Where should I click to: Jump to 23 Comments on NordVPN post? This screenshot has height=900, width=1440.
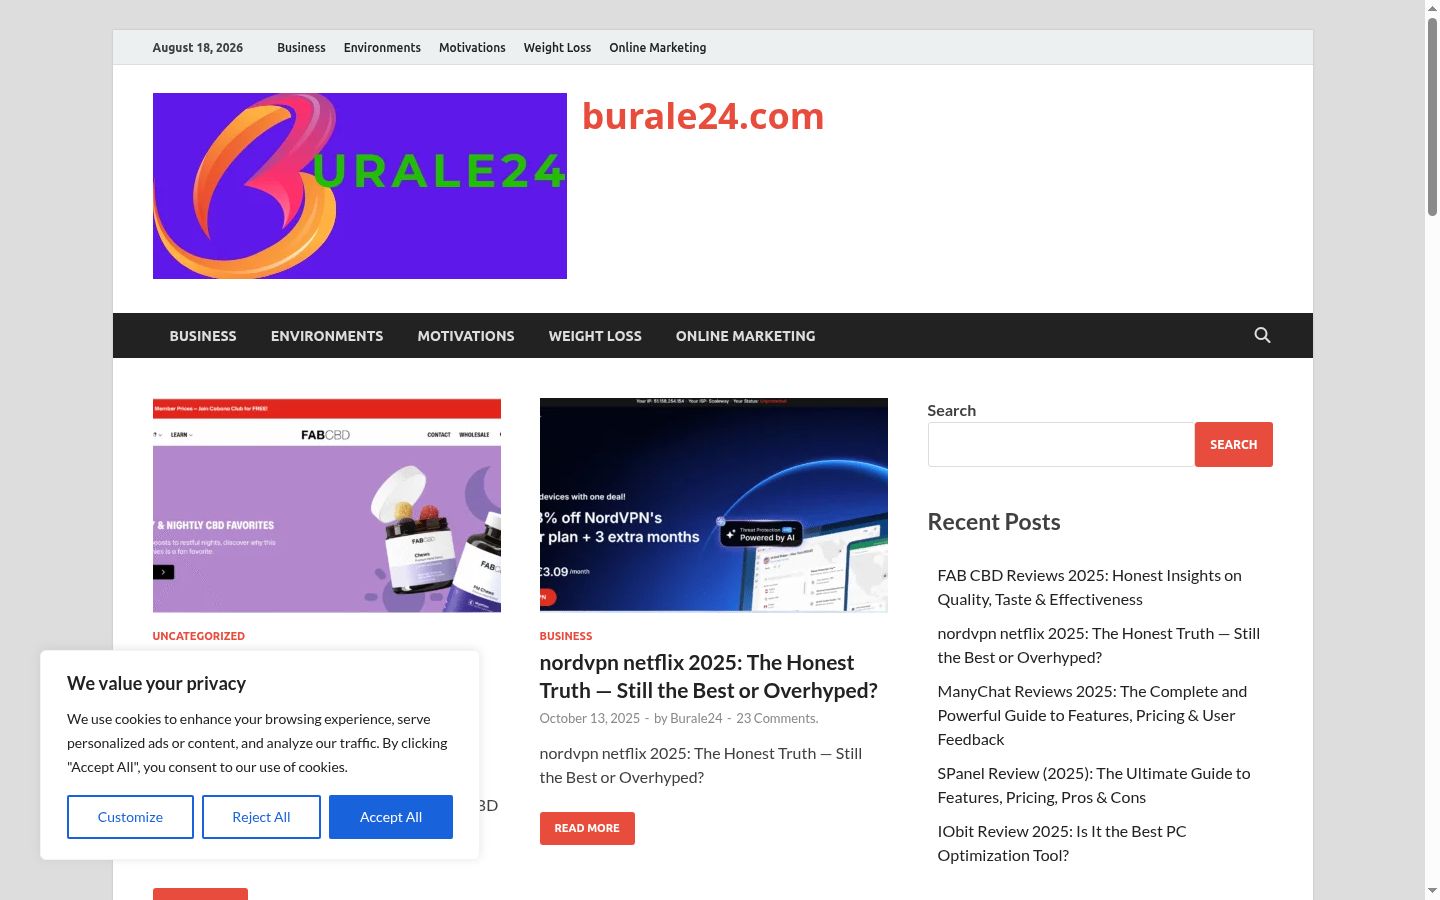(777, 718)
